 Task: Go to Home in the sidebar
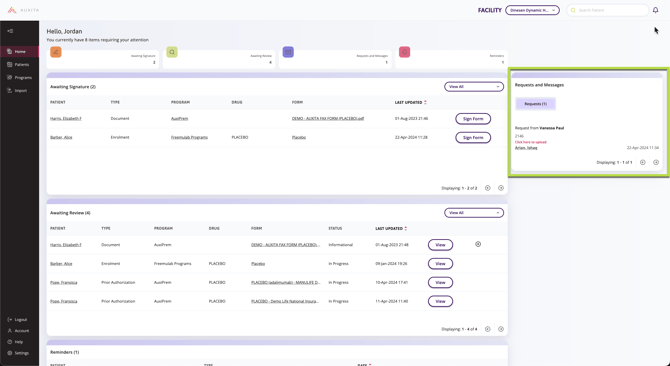coord(19,52)
